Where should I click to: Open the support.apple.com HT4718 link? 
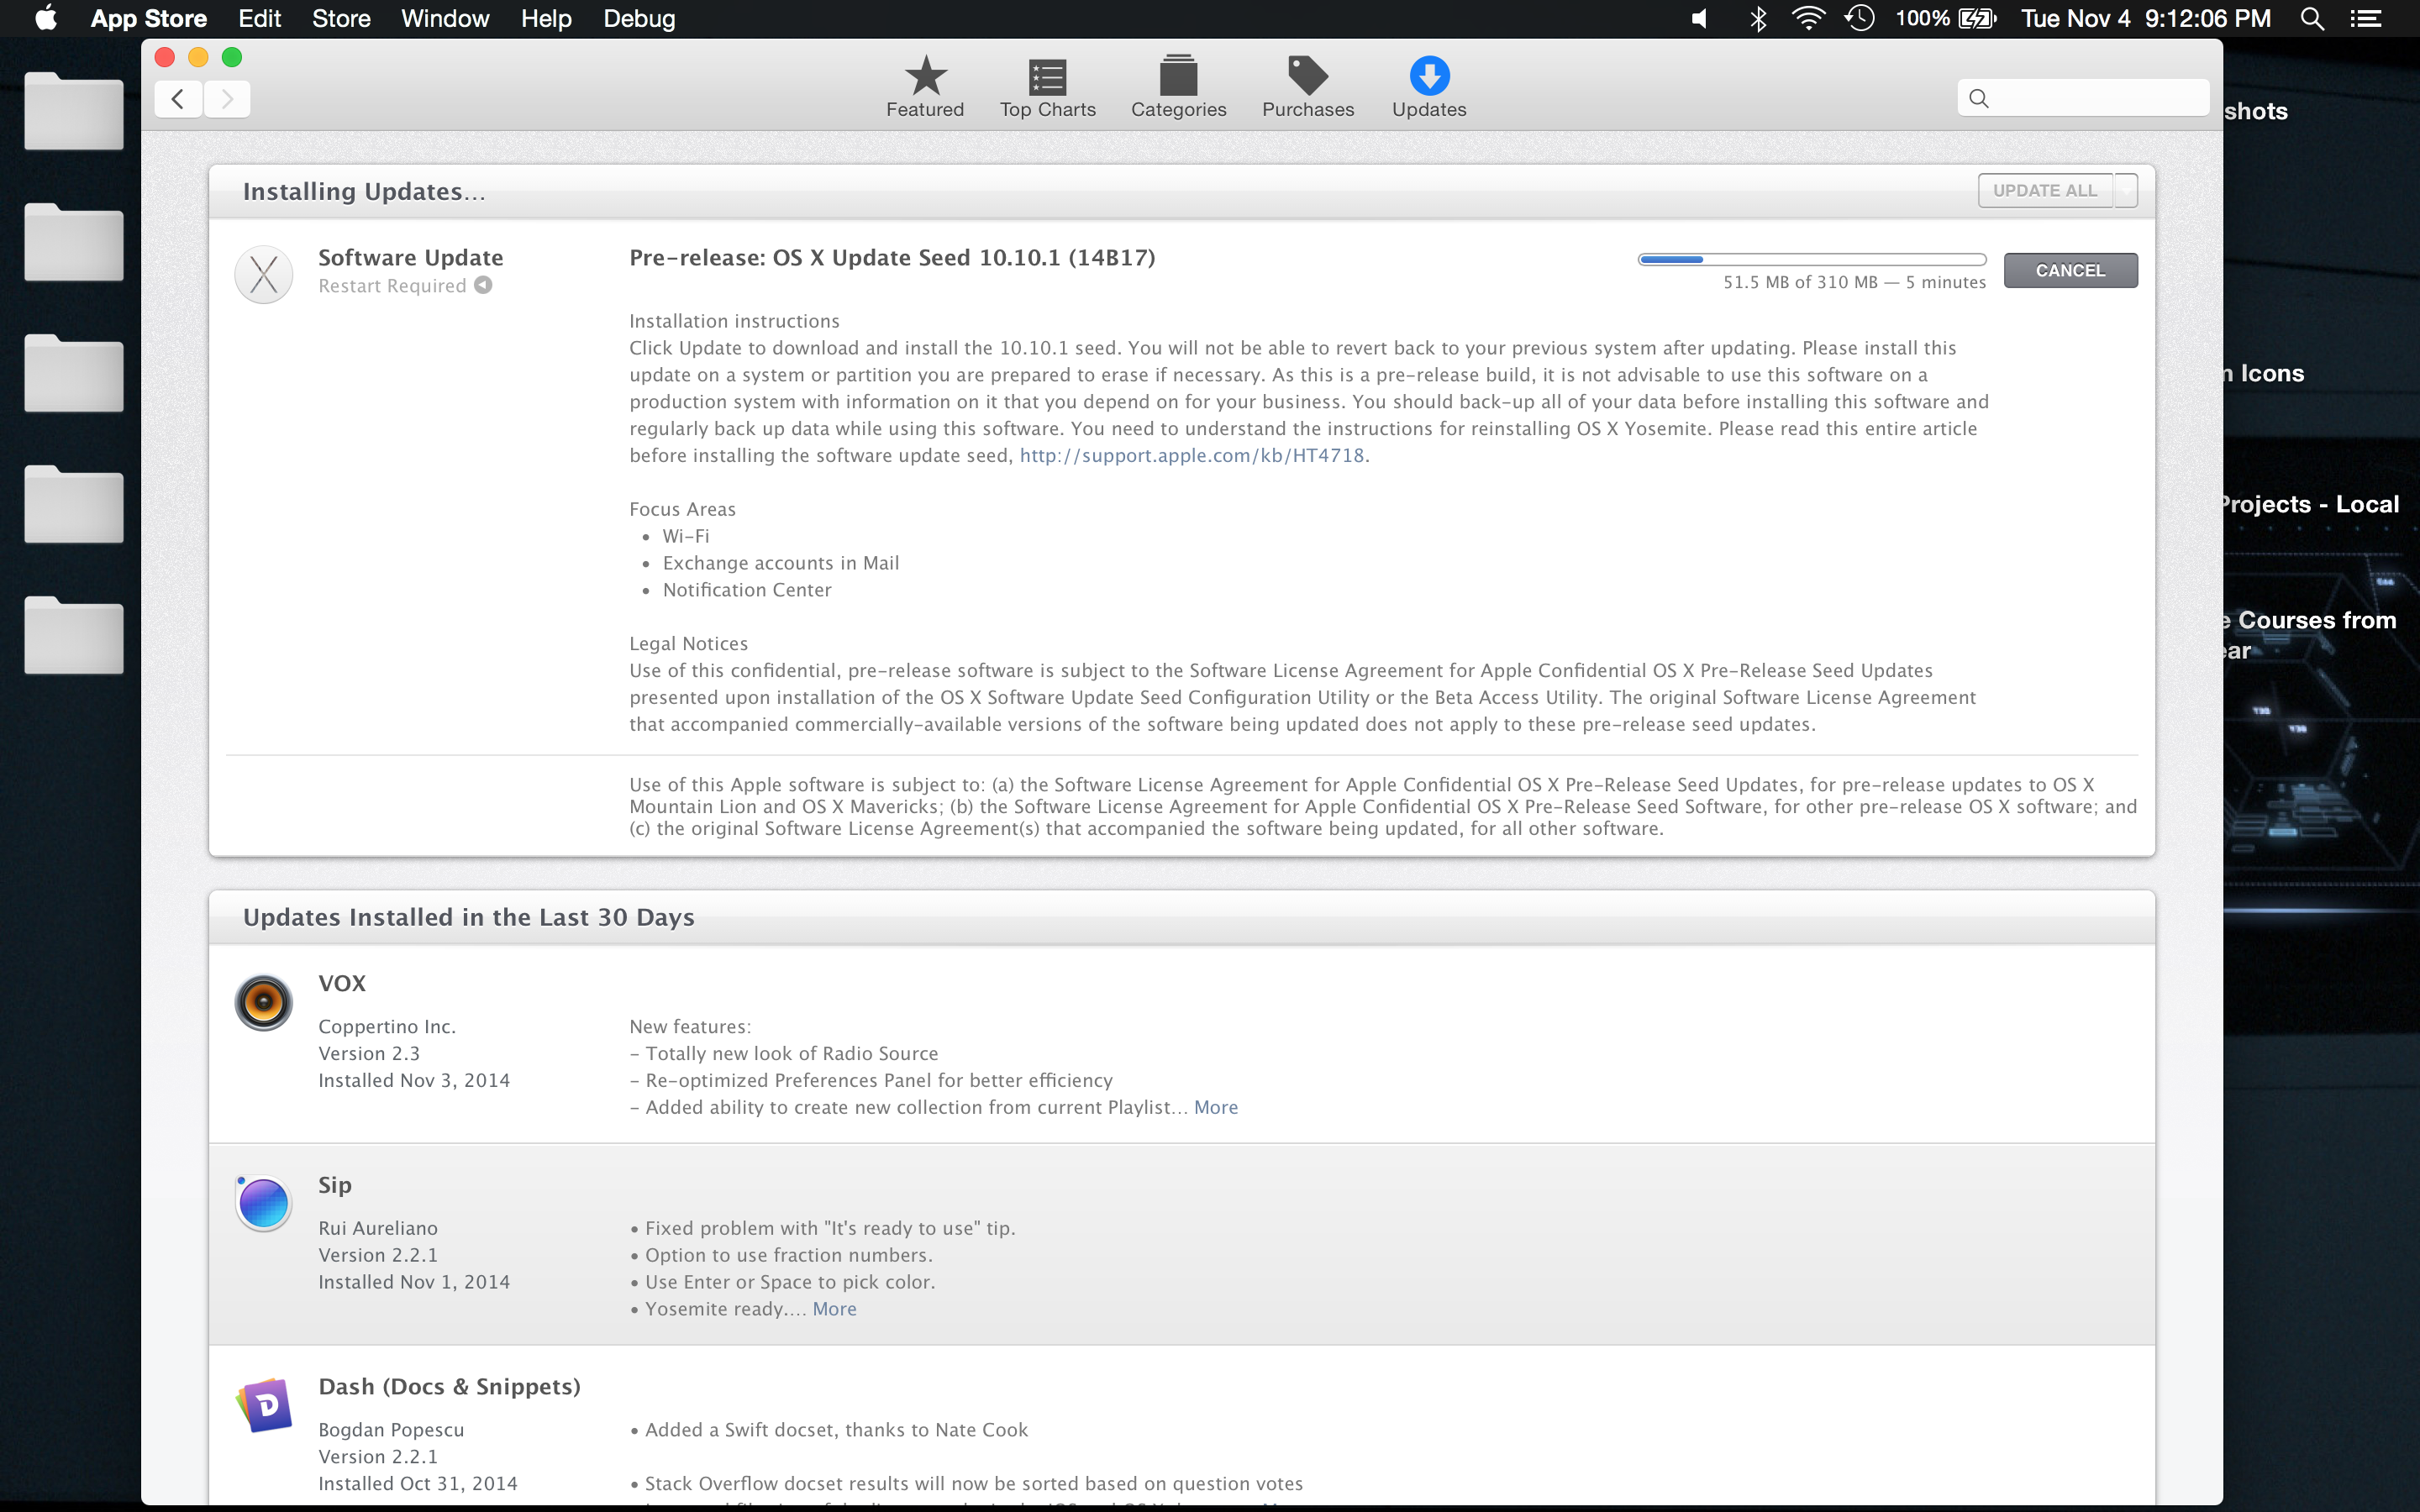coord(1191,455)
